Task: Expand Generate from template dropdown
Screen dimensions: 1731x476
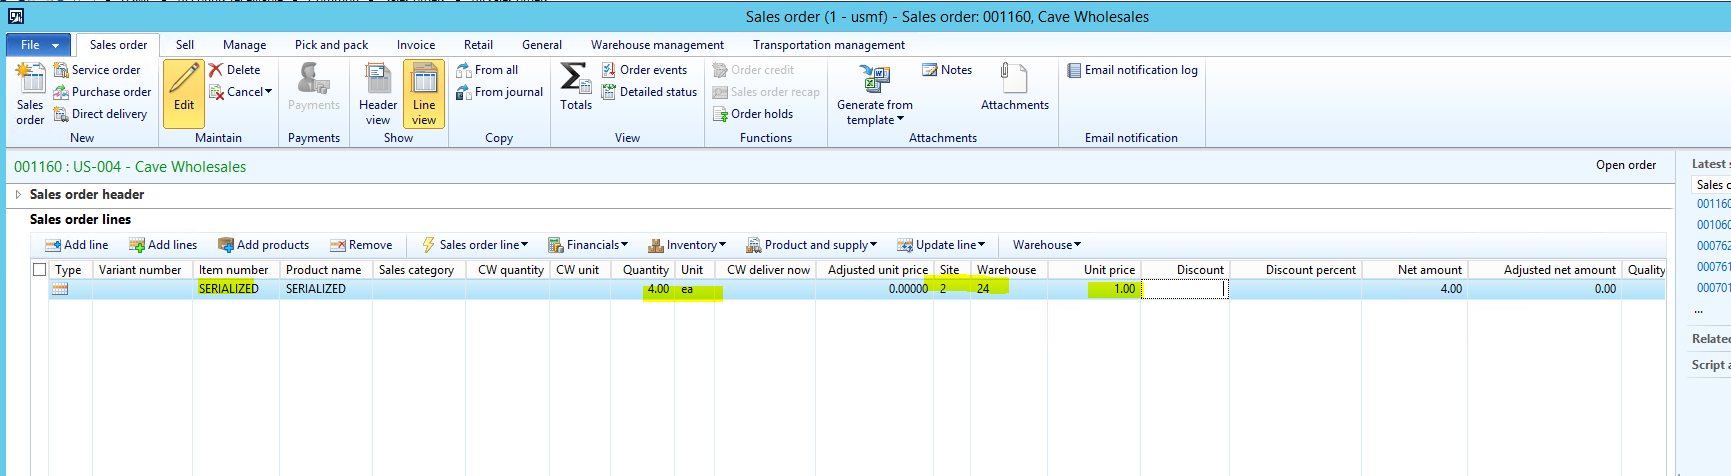Action: click(x=874, y=112)
